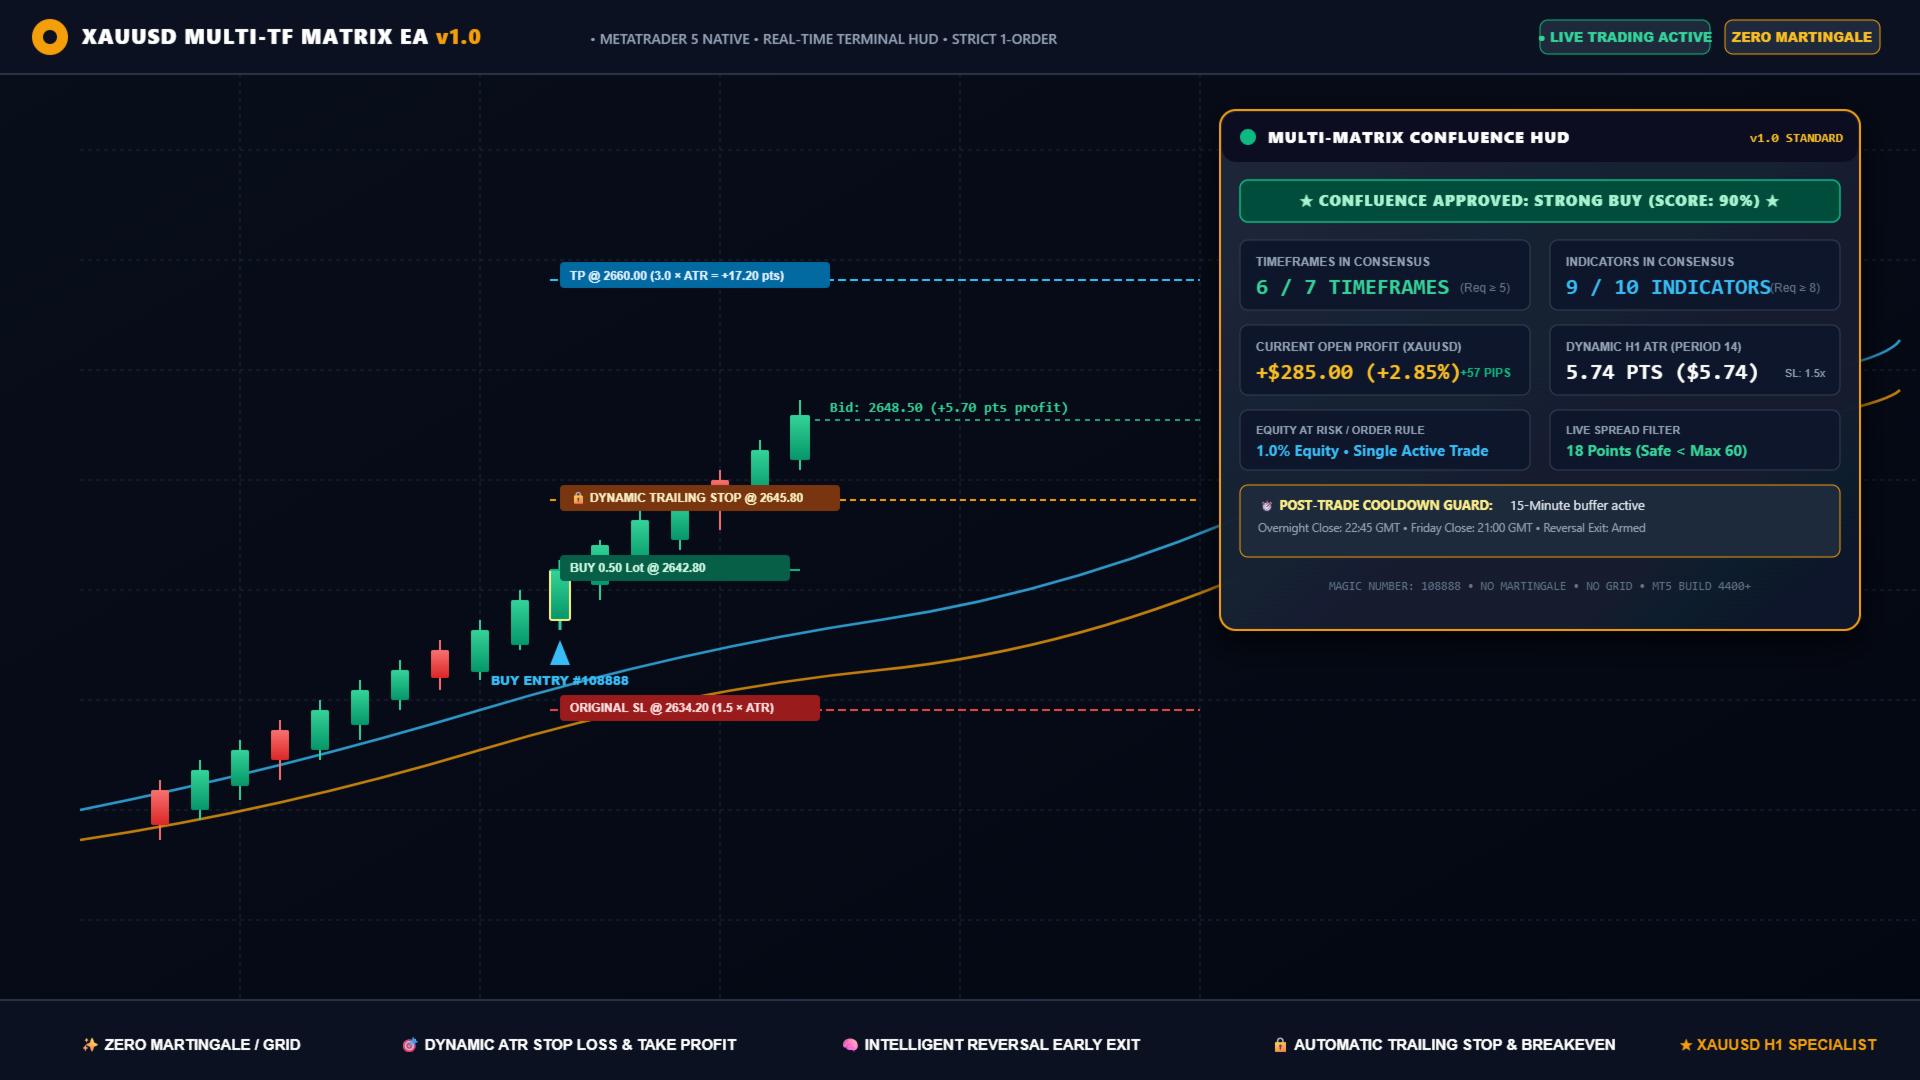
Task: Open the Live Spread Filter card
Action: [1695, 440]
